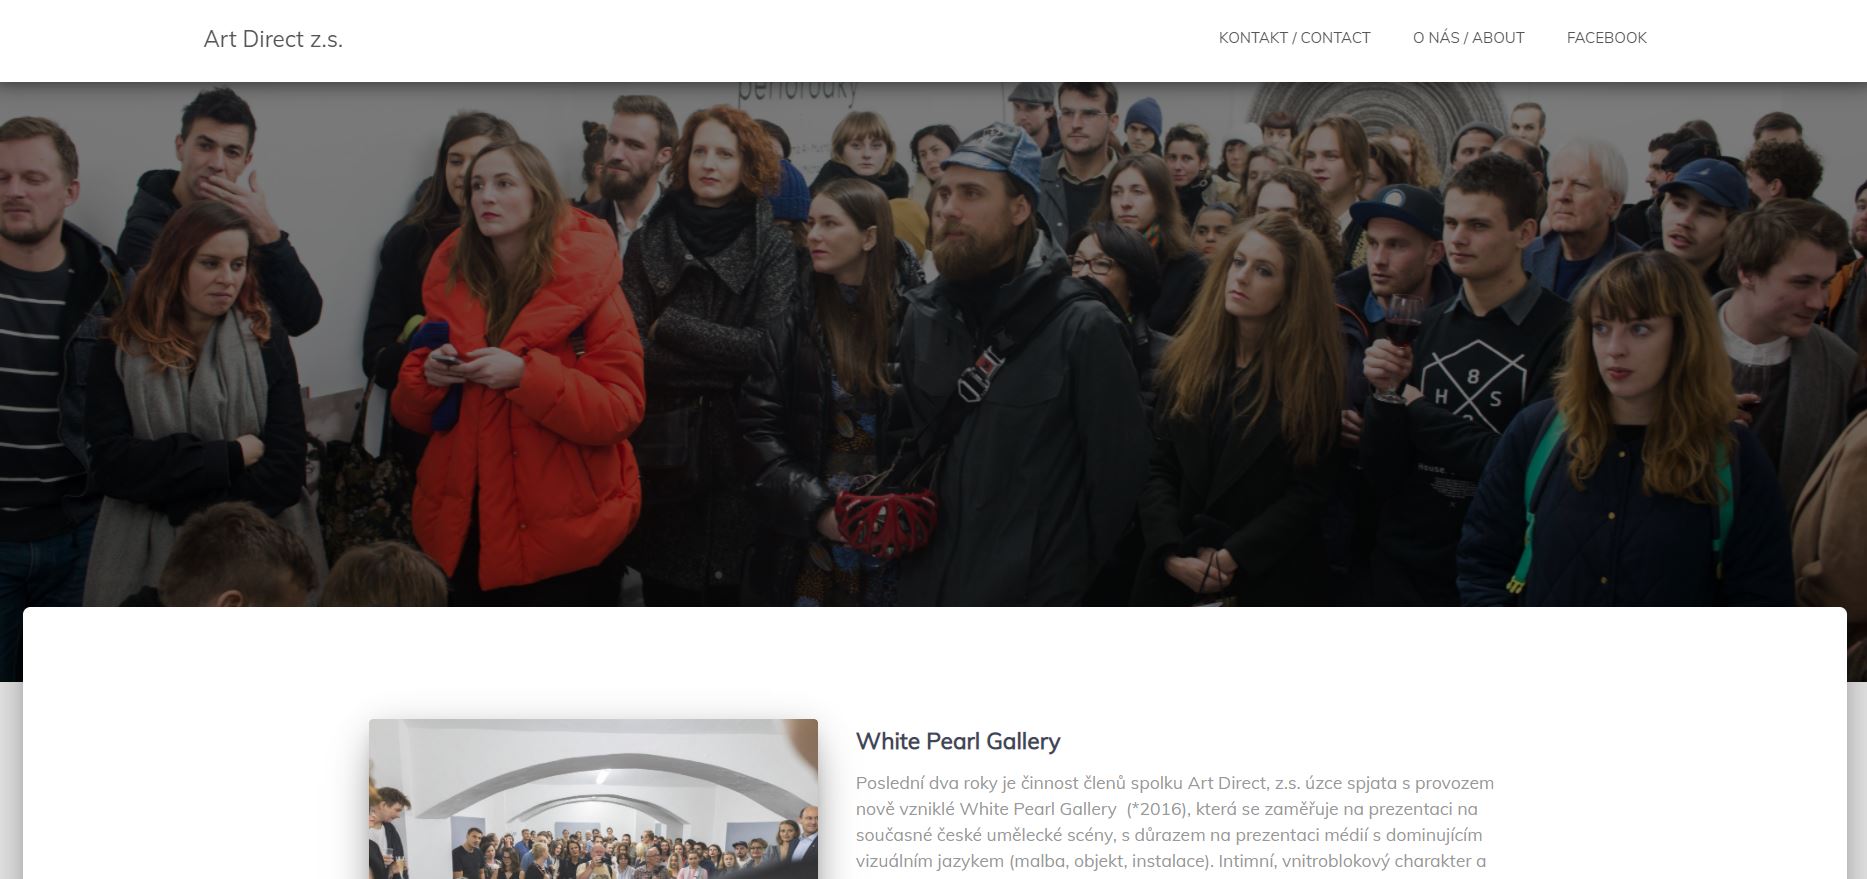The height and width of the screenshot is (879, 1867).
Task: Click the woman with bangs and green backpack strap
Action: pyautogui.click(x=1612, y=430)
